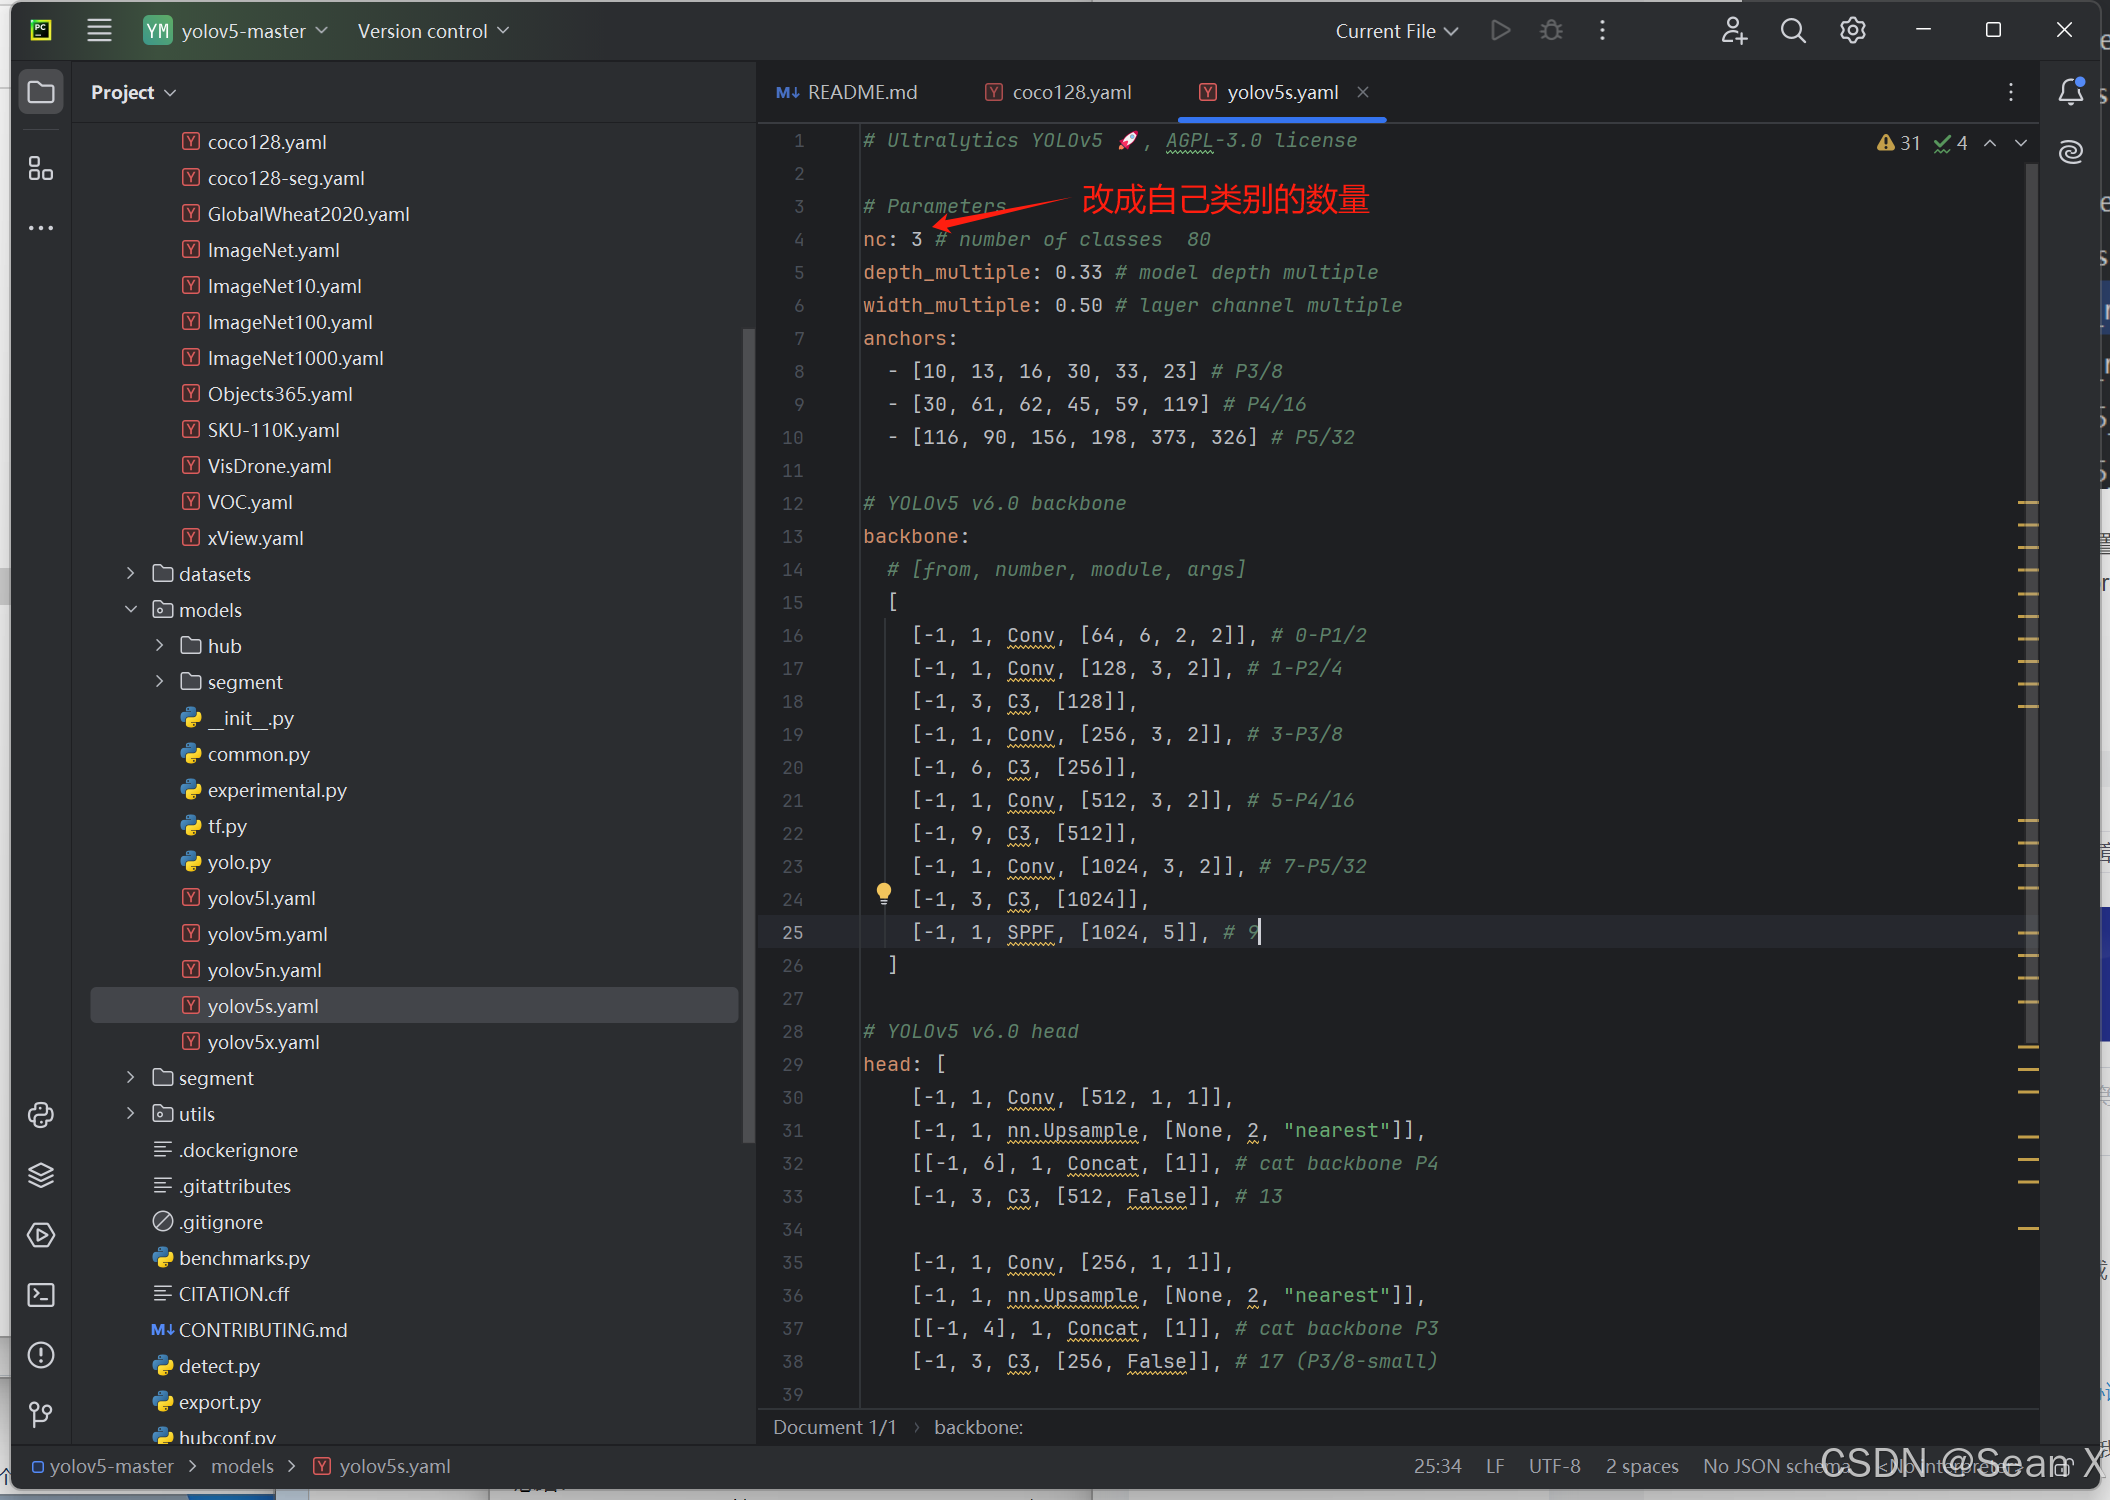The height and width of the screenshot is (1500, 2110).
Task: Click the 25:34 caret position indicator
Action: click(x=1438, y=1466)
